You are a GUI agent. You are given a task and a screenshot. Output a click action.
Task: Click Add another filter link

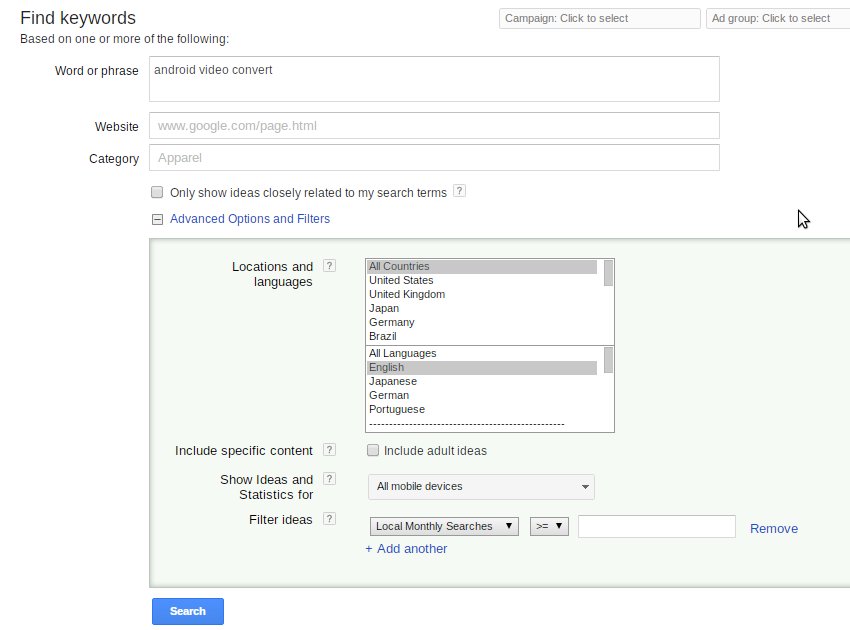(x=411, y=548)
